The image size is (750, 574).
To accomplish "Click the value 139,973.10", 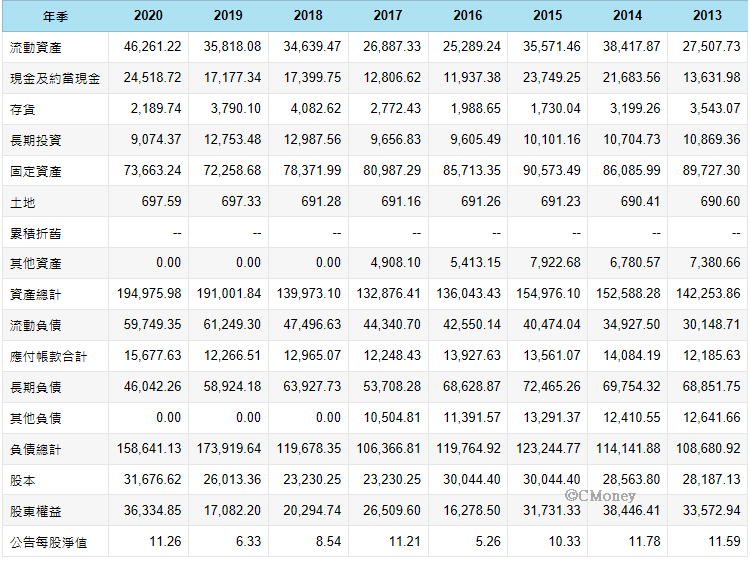I will tap(309, 293).
